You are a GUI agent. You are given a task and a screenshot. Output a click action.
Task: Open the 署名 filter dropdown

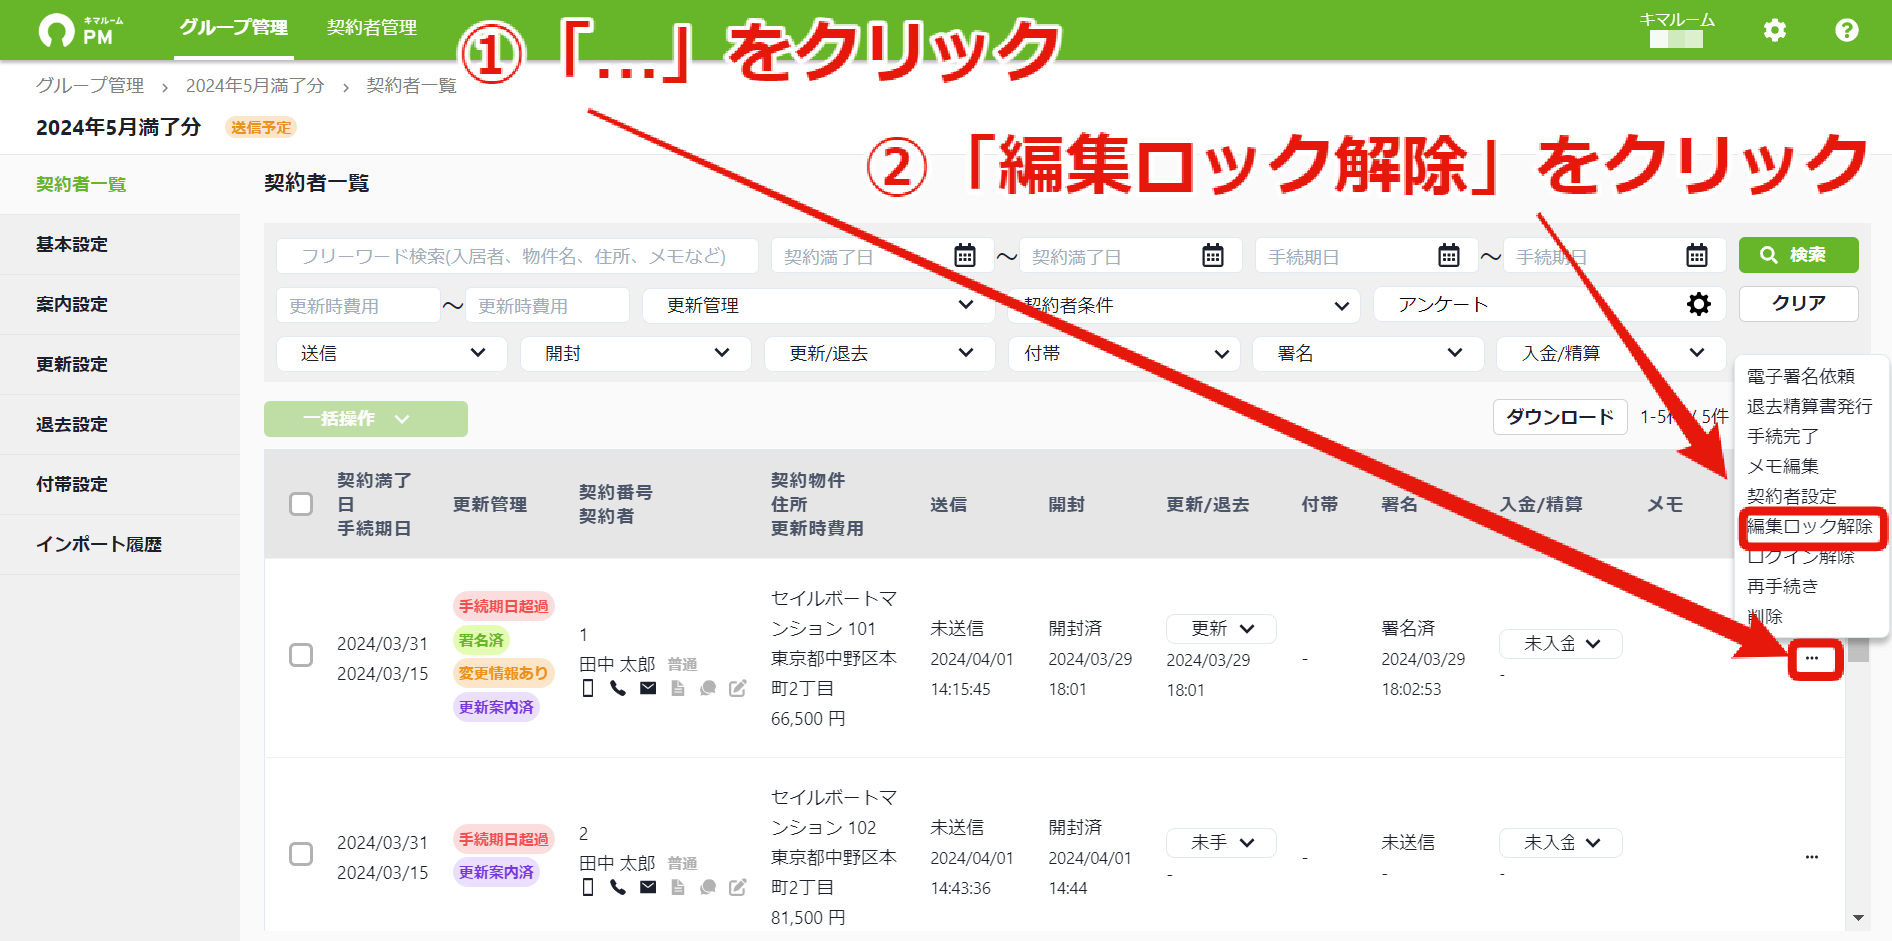1368,353
